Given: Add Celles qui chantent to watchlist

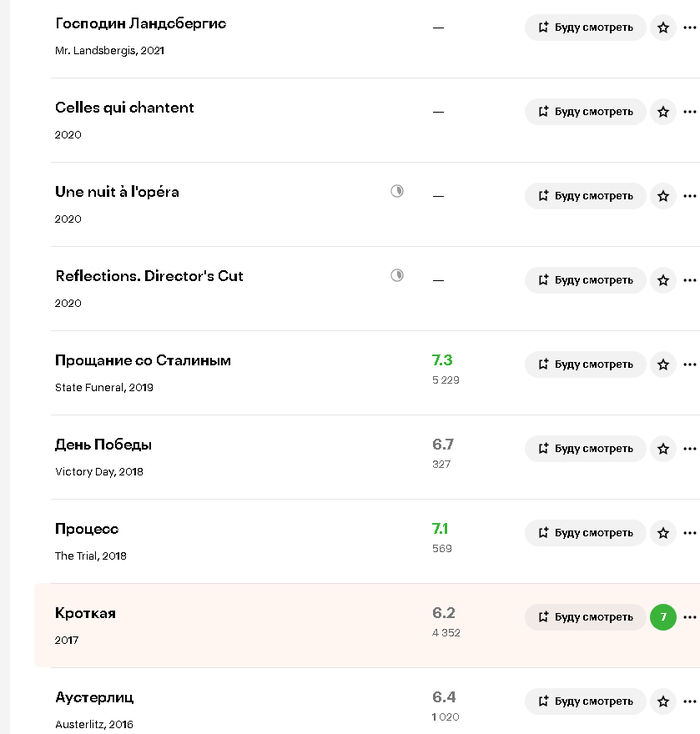Looking at the screenshot, I should pyautogui.click(x=585, y=112).
